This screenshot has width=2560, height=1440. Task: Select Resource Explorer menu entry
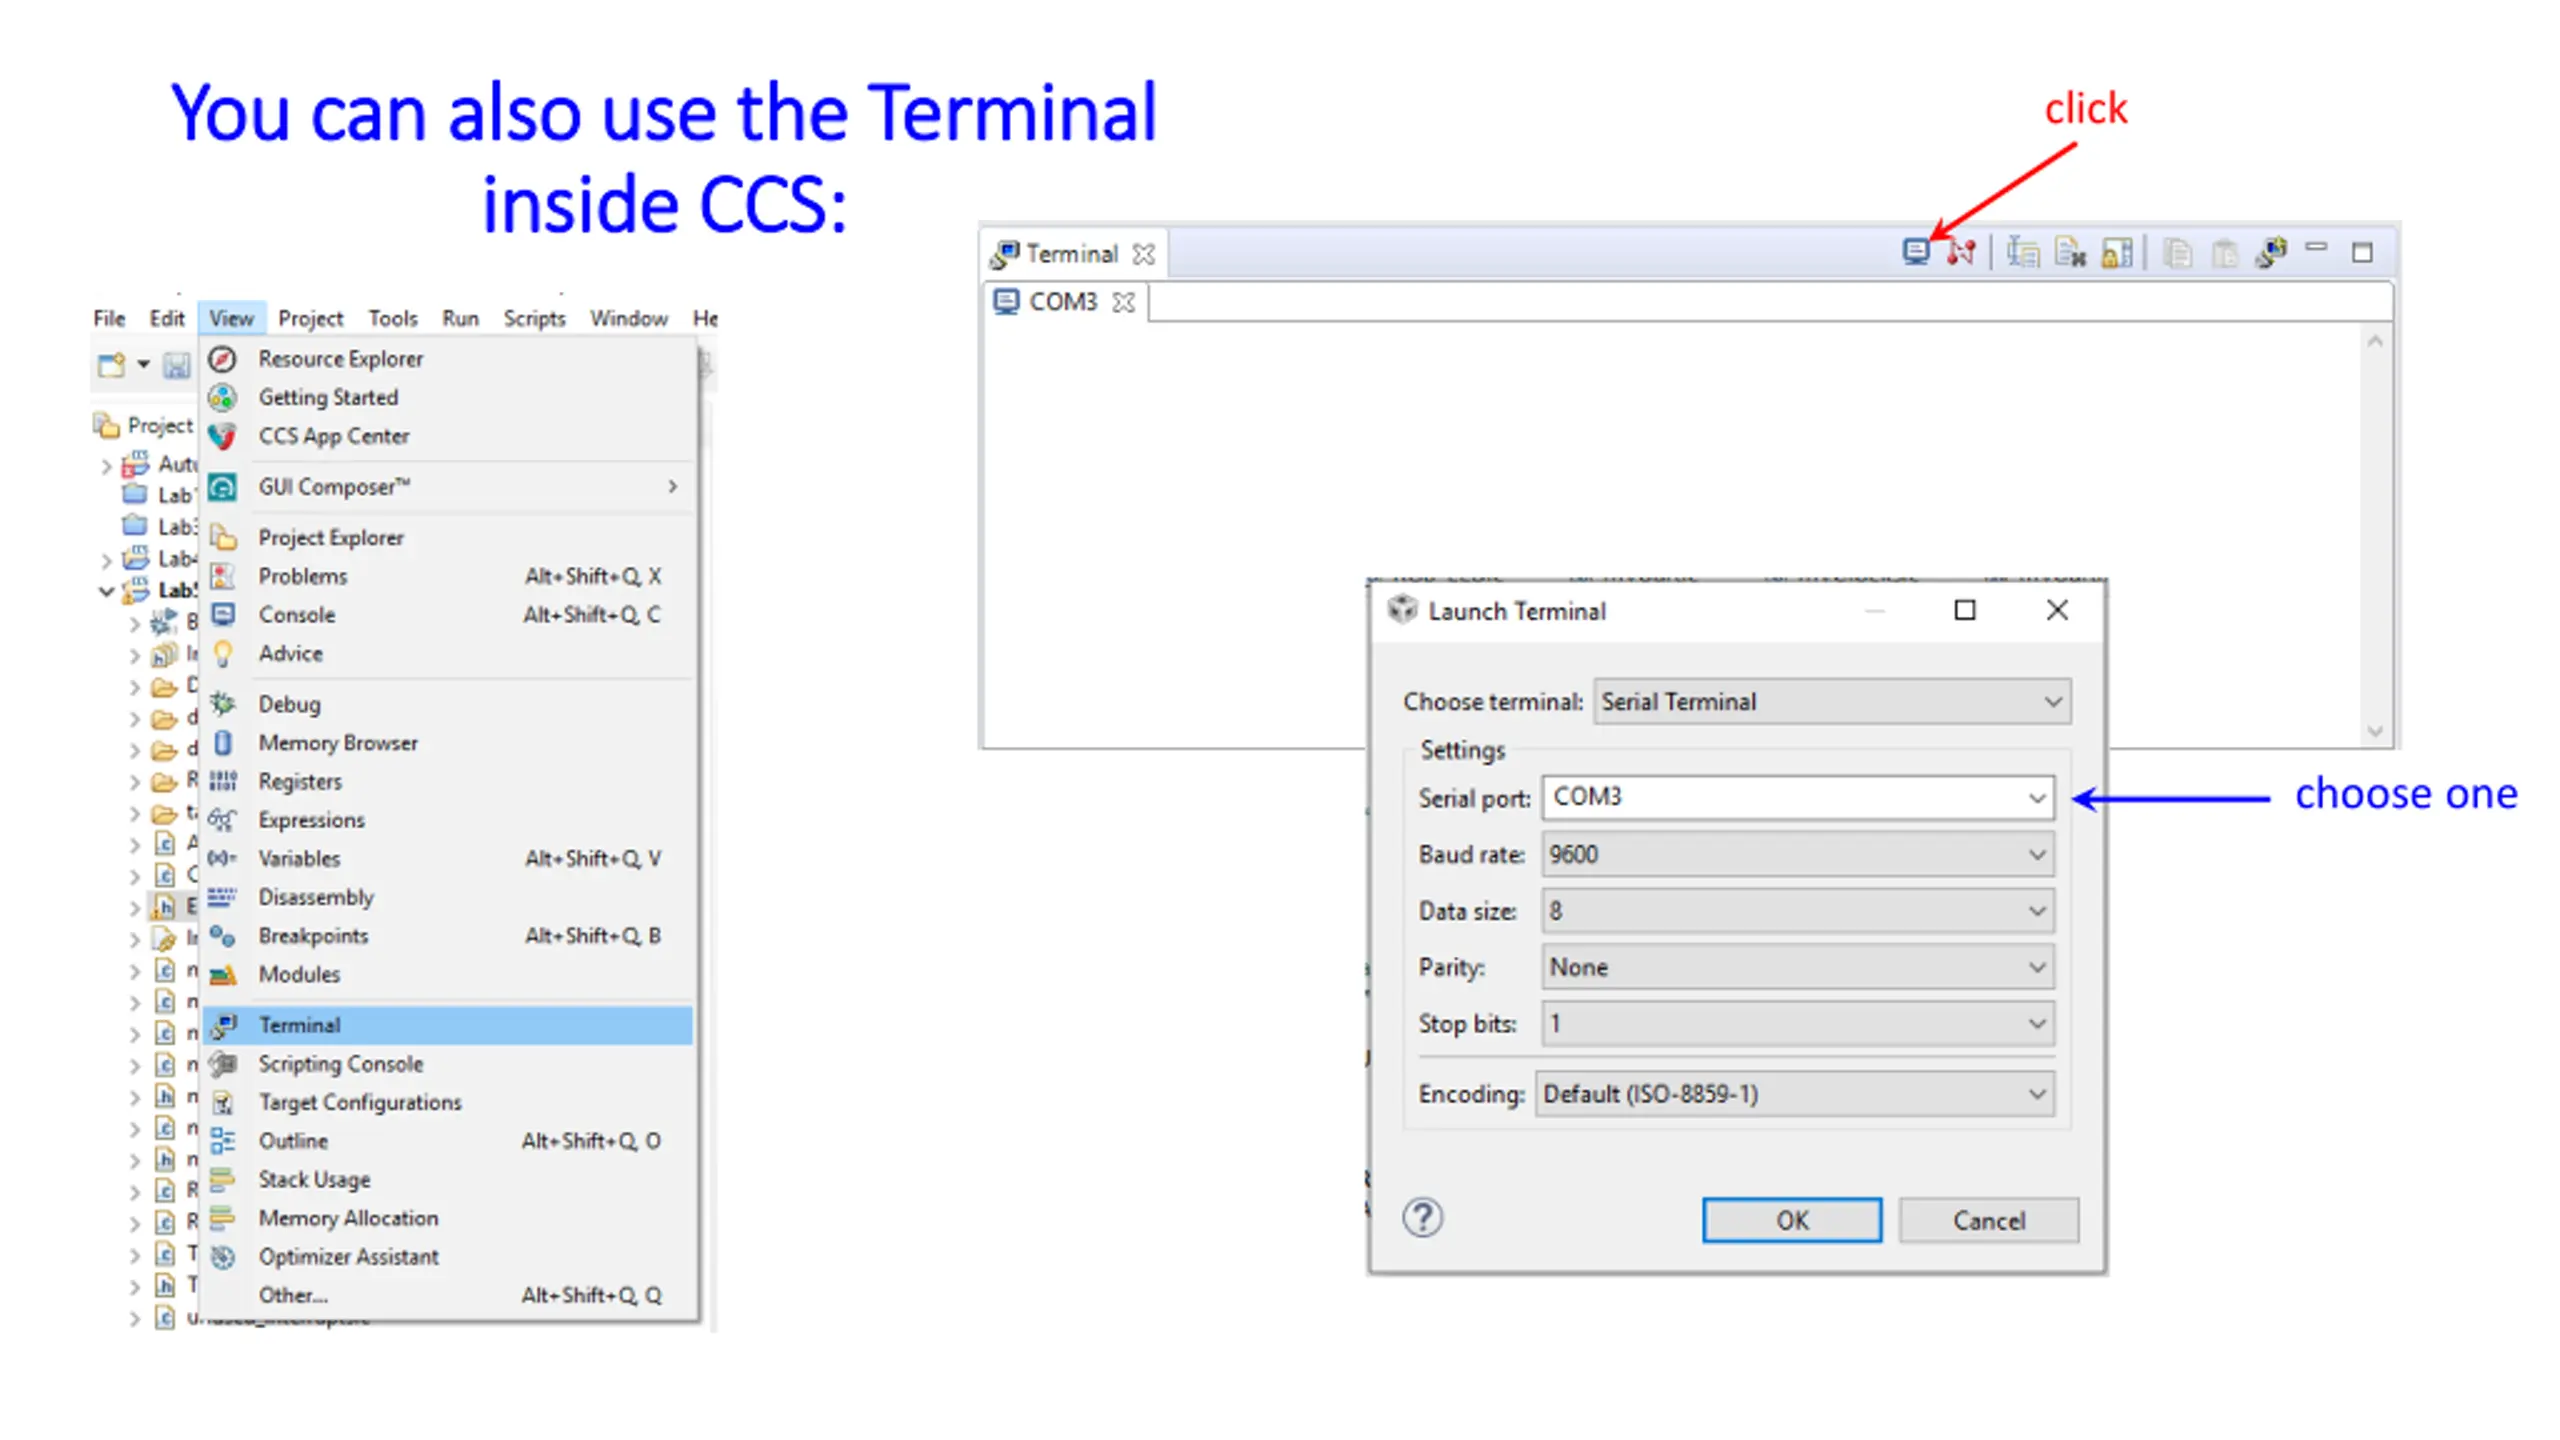tap(448, 359)
